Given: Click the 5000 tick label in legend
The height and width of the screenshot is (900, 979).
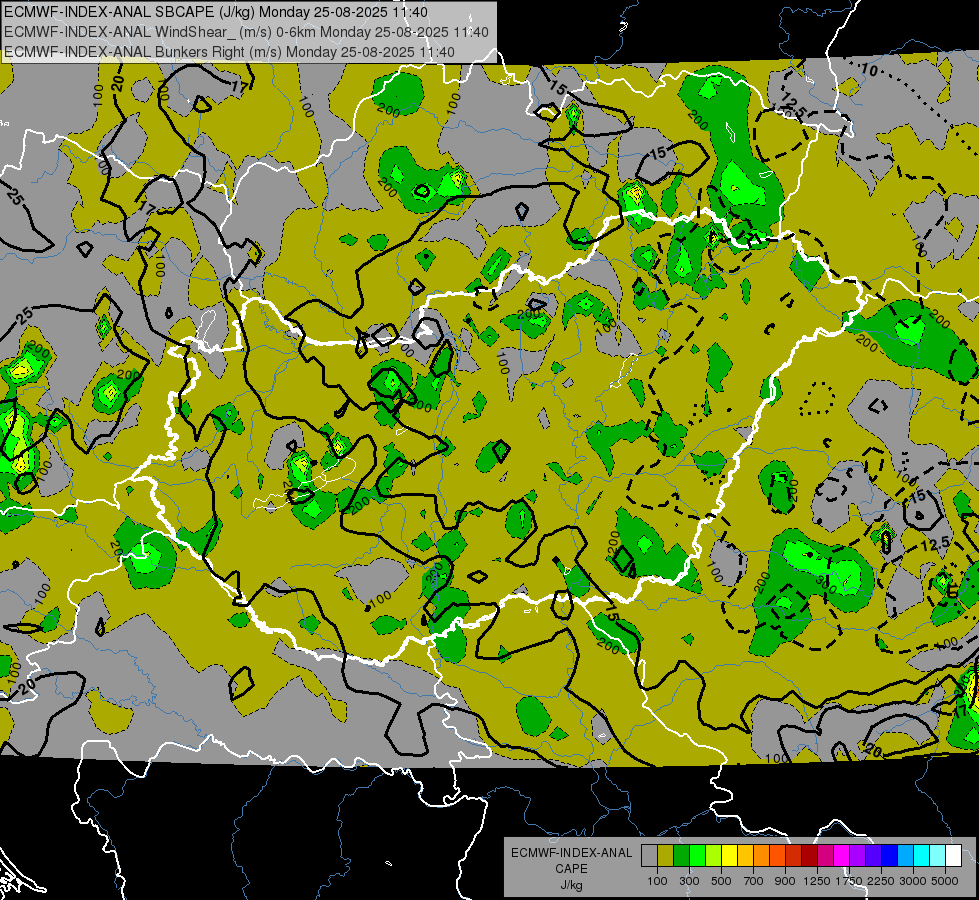Looking at the screenshot, I should [x=945, y=881].
